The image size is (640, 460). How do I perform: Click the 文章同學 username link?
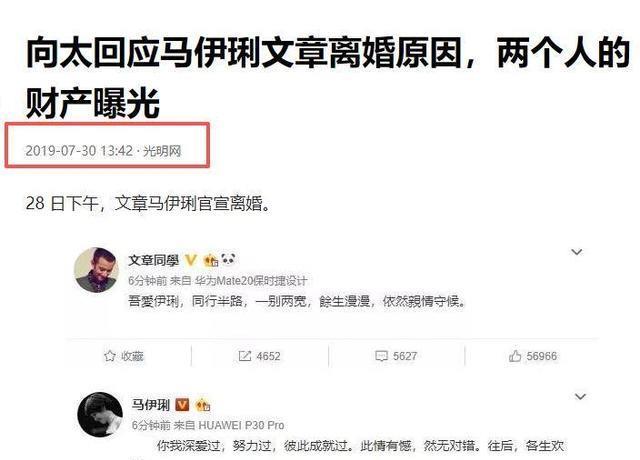point(154,260)
